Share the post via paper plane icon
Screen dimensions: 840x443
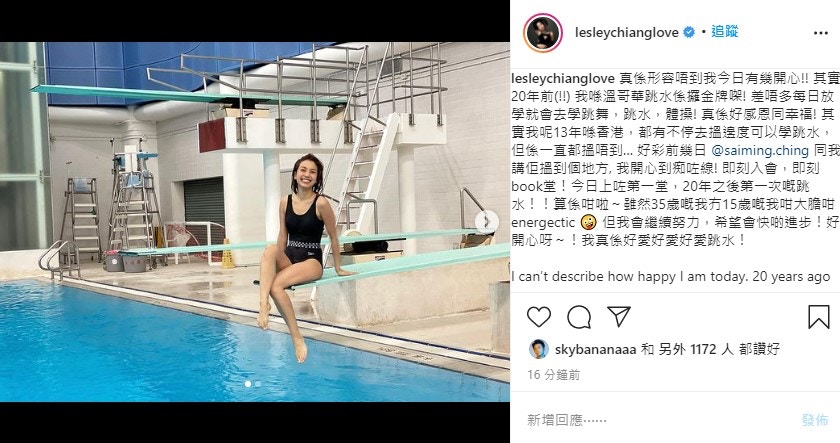(619, 317)
